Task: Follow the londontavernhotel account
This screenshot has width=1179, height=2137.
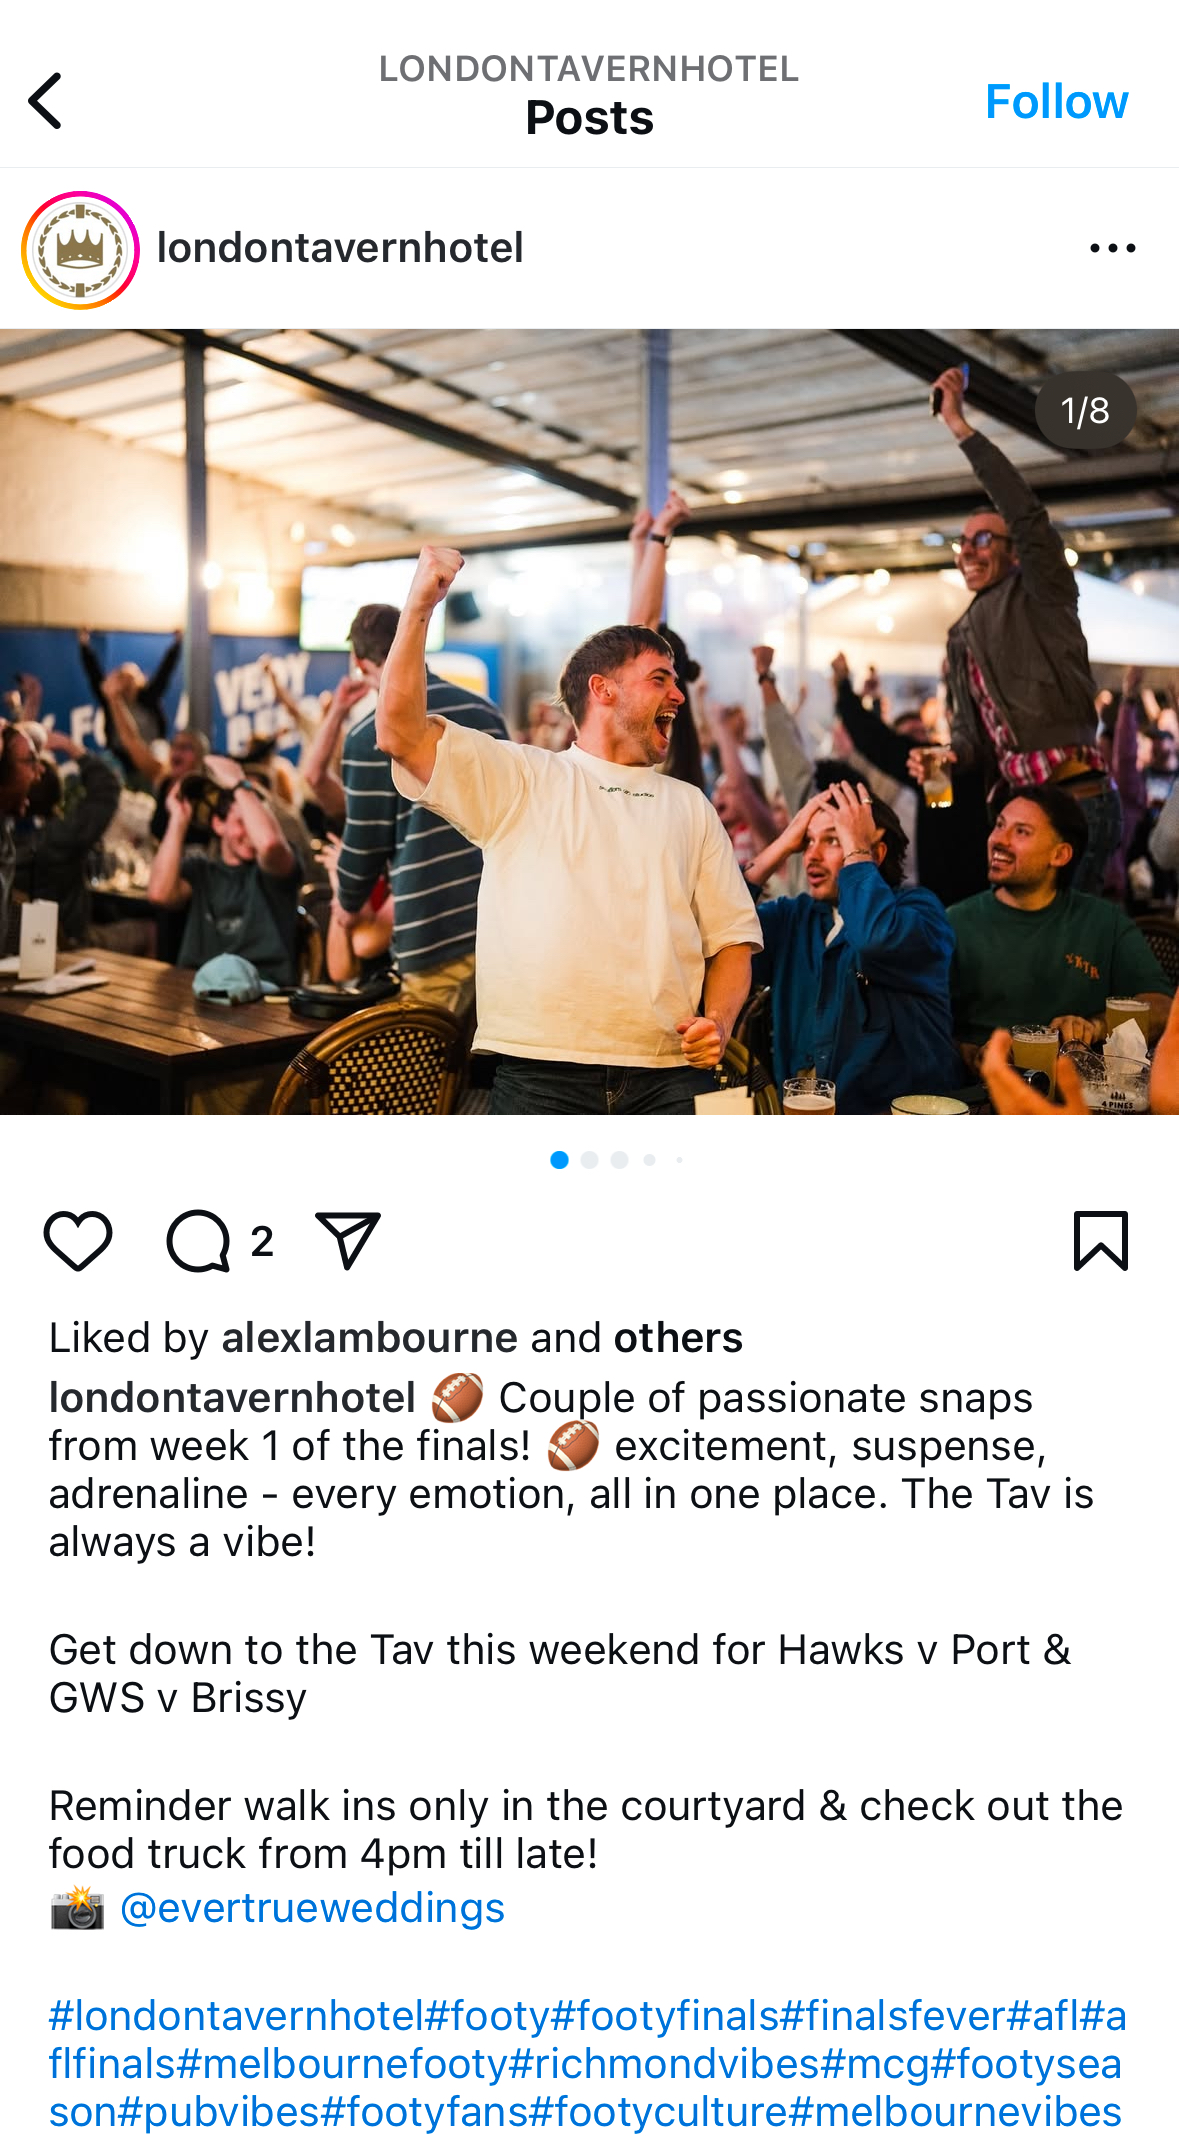Action: coord(1056,101)
